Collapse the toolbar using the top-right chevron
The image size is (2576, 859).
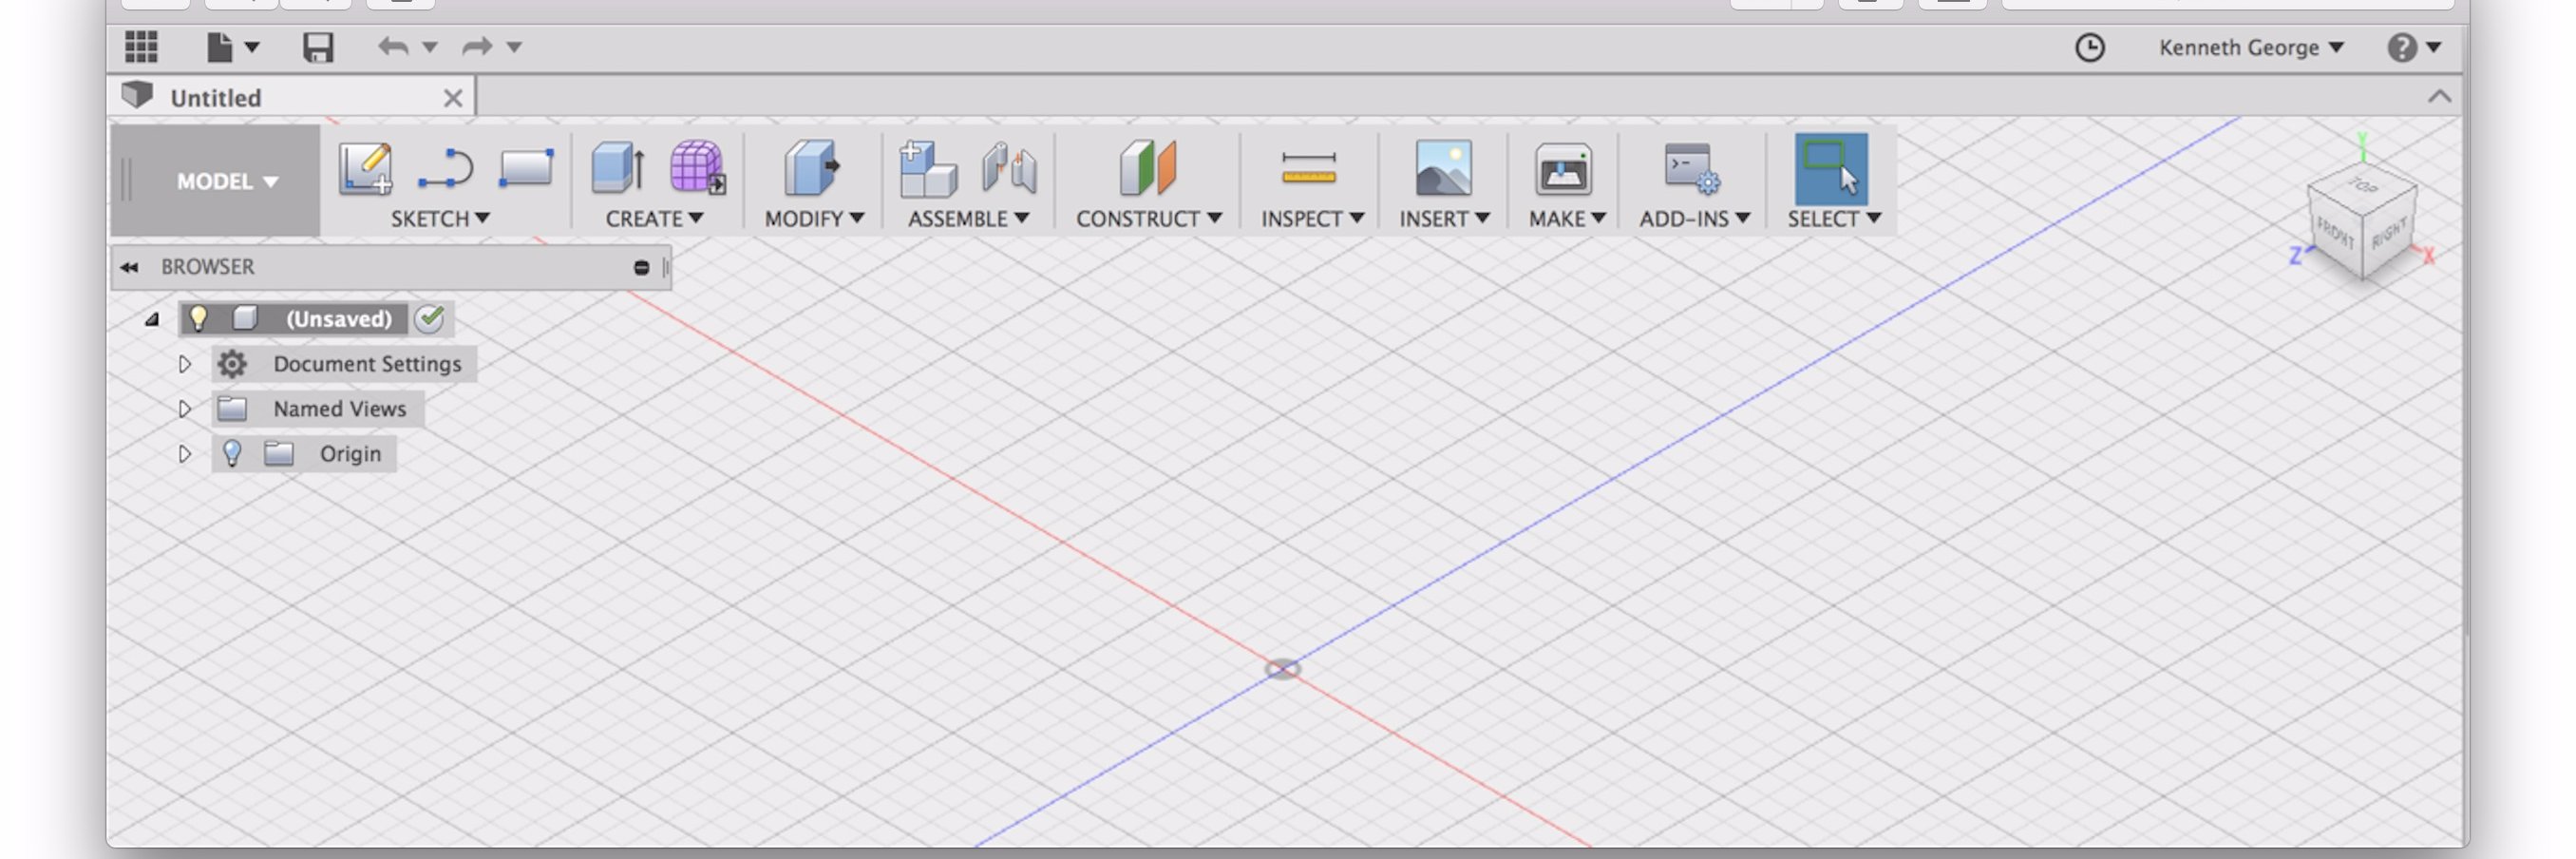(x=2439, y=97)
